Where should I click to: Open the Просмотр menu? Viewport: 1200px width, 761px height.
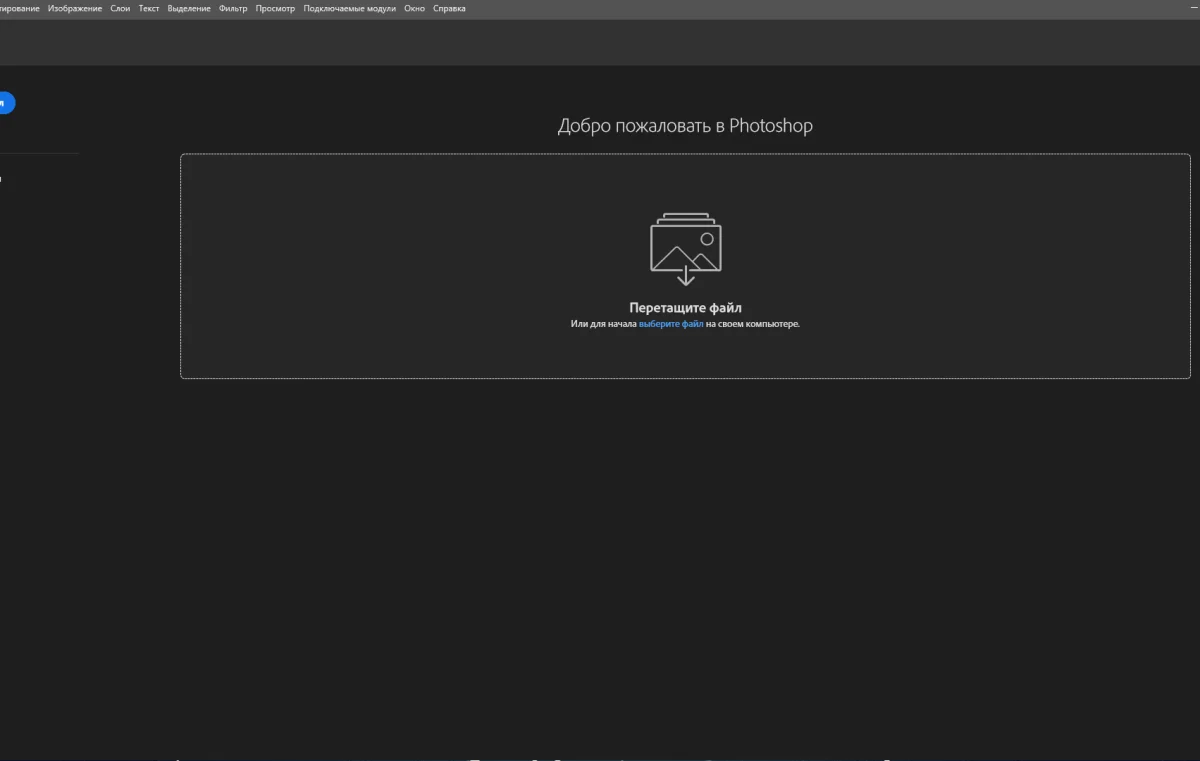coord(275,9)
